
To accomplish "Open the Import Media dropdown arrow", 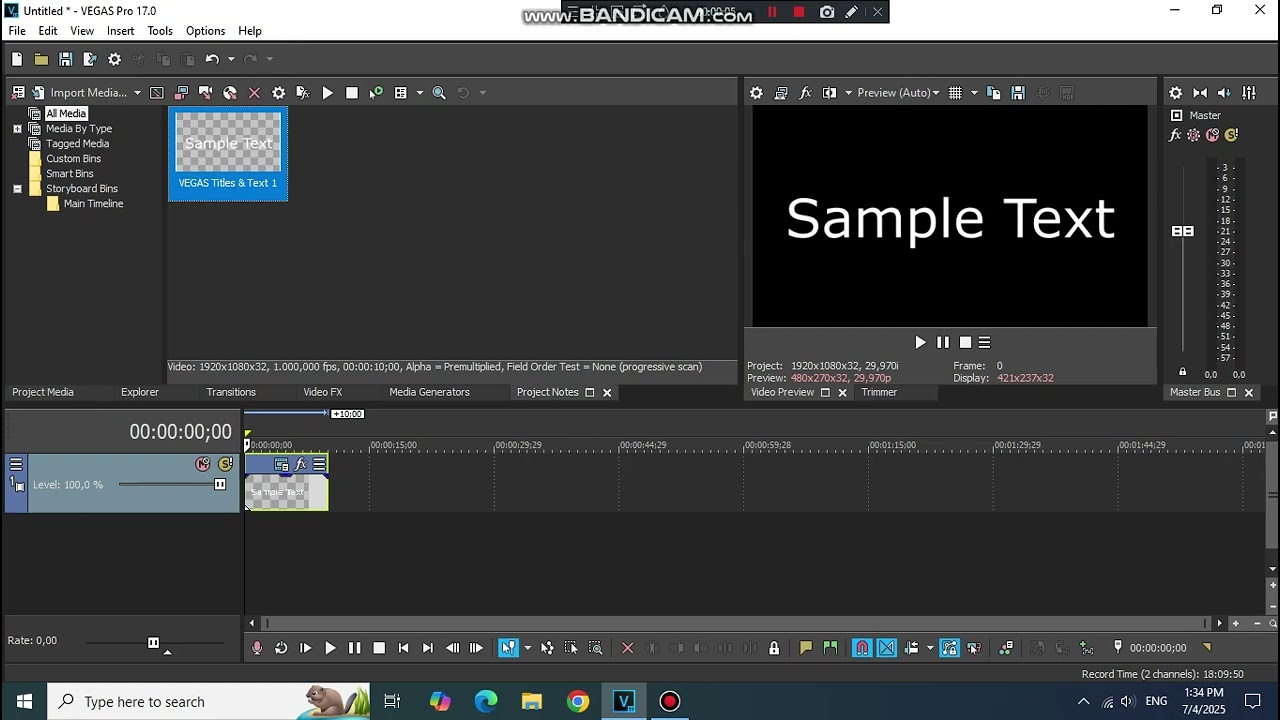I will click(x=137, y=93).
